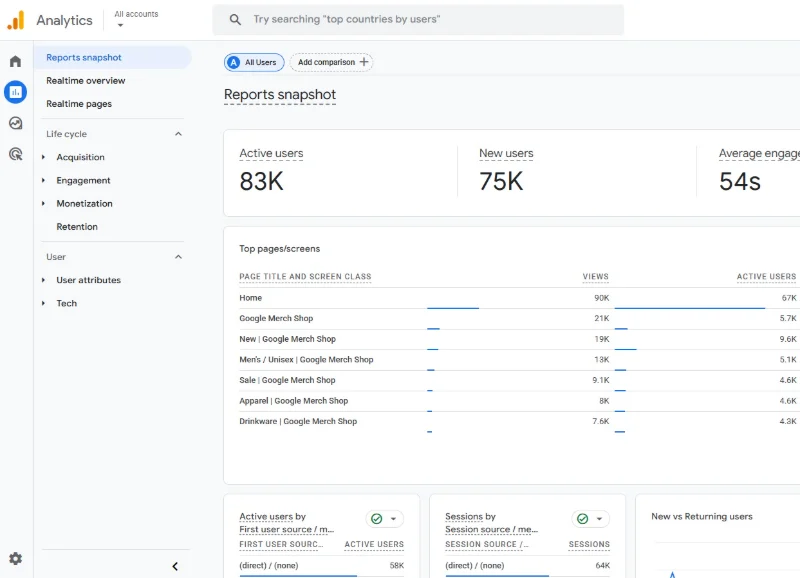The width and height of the screenshot is (800, 578).
Task: Click the Google Analytics logo
Action: point(16,20)
